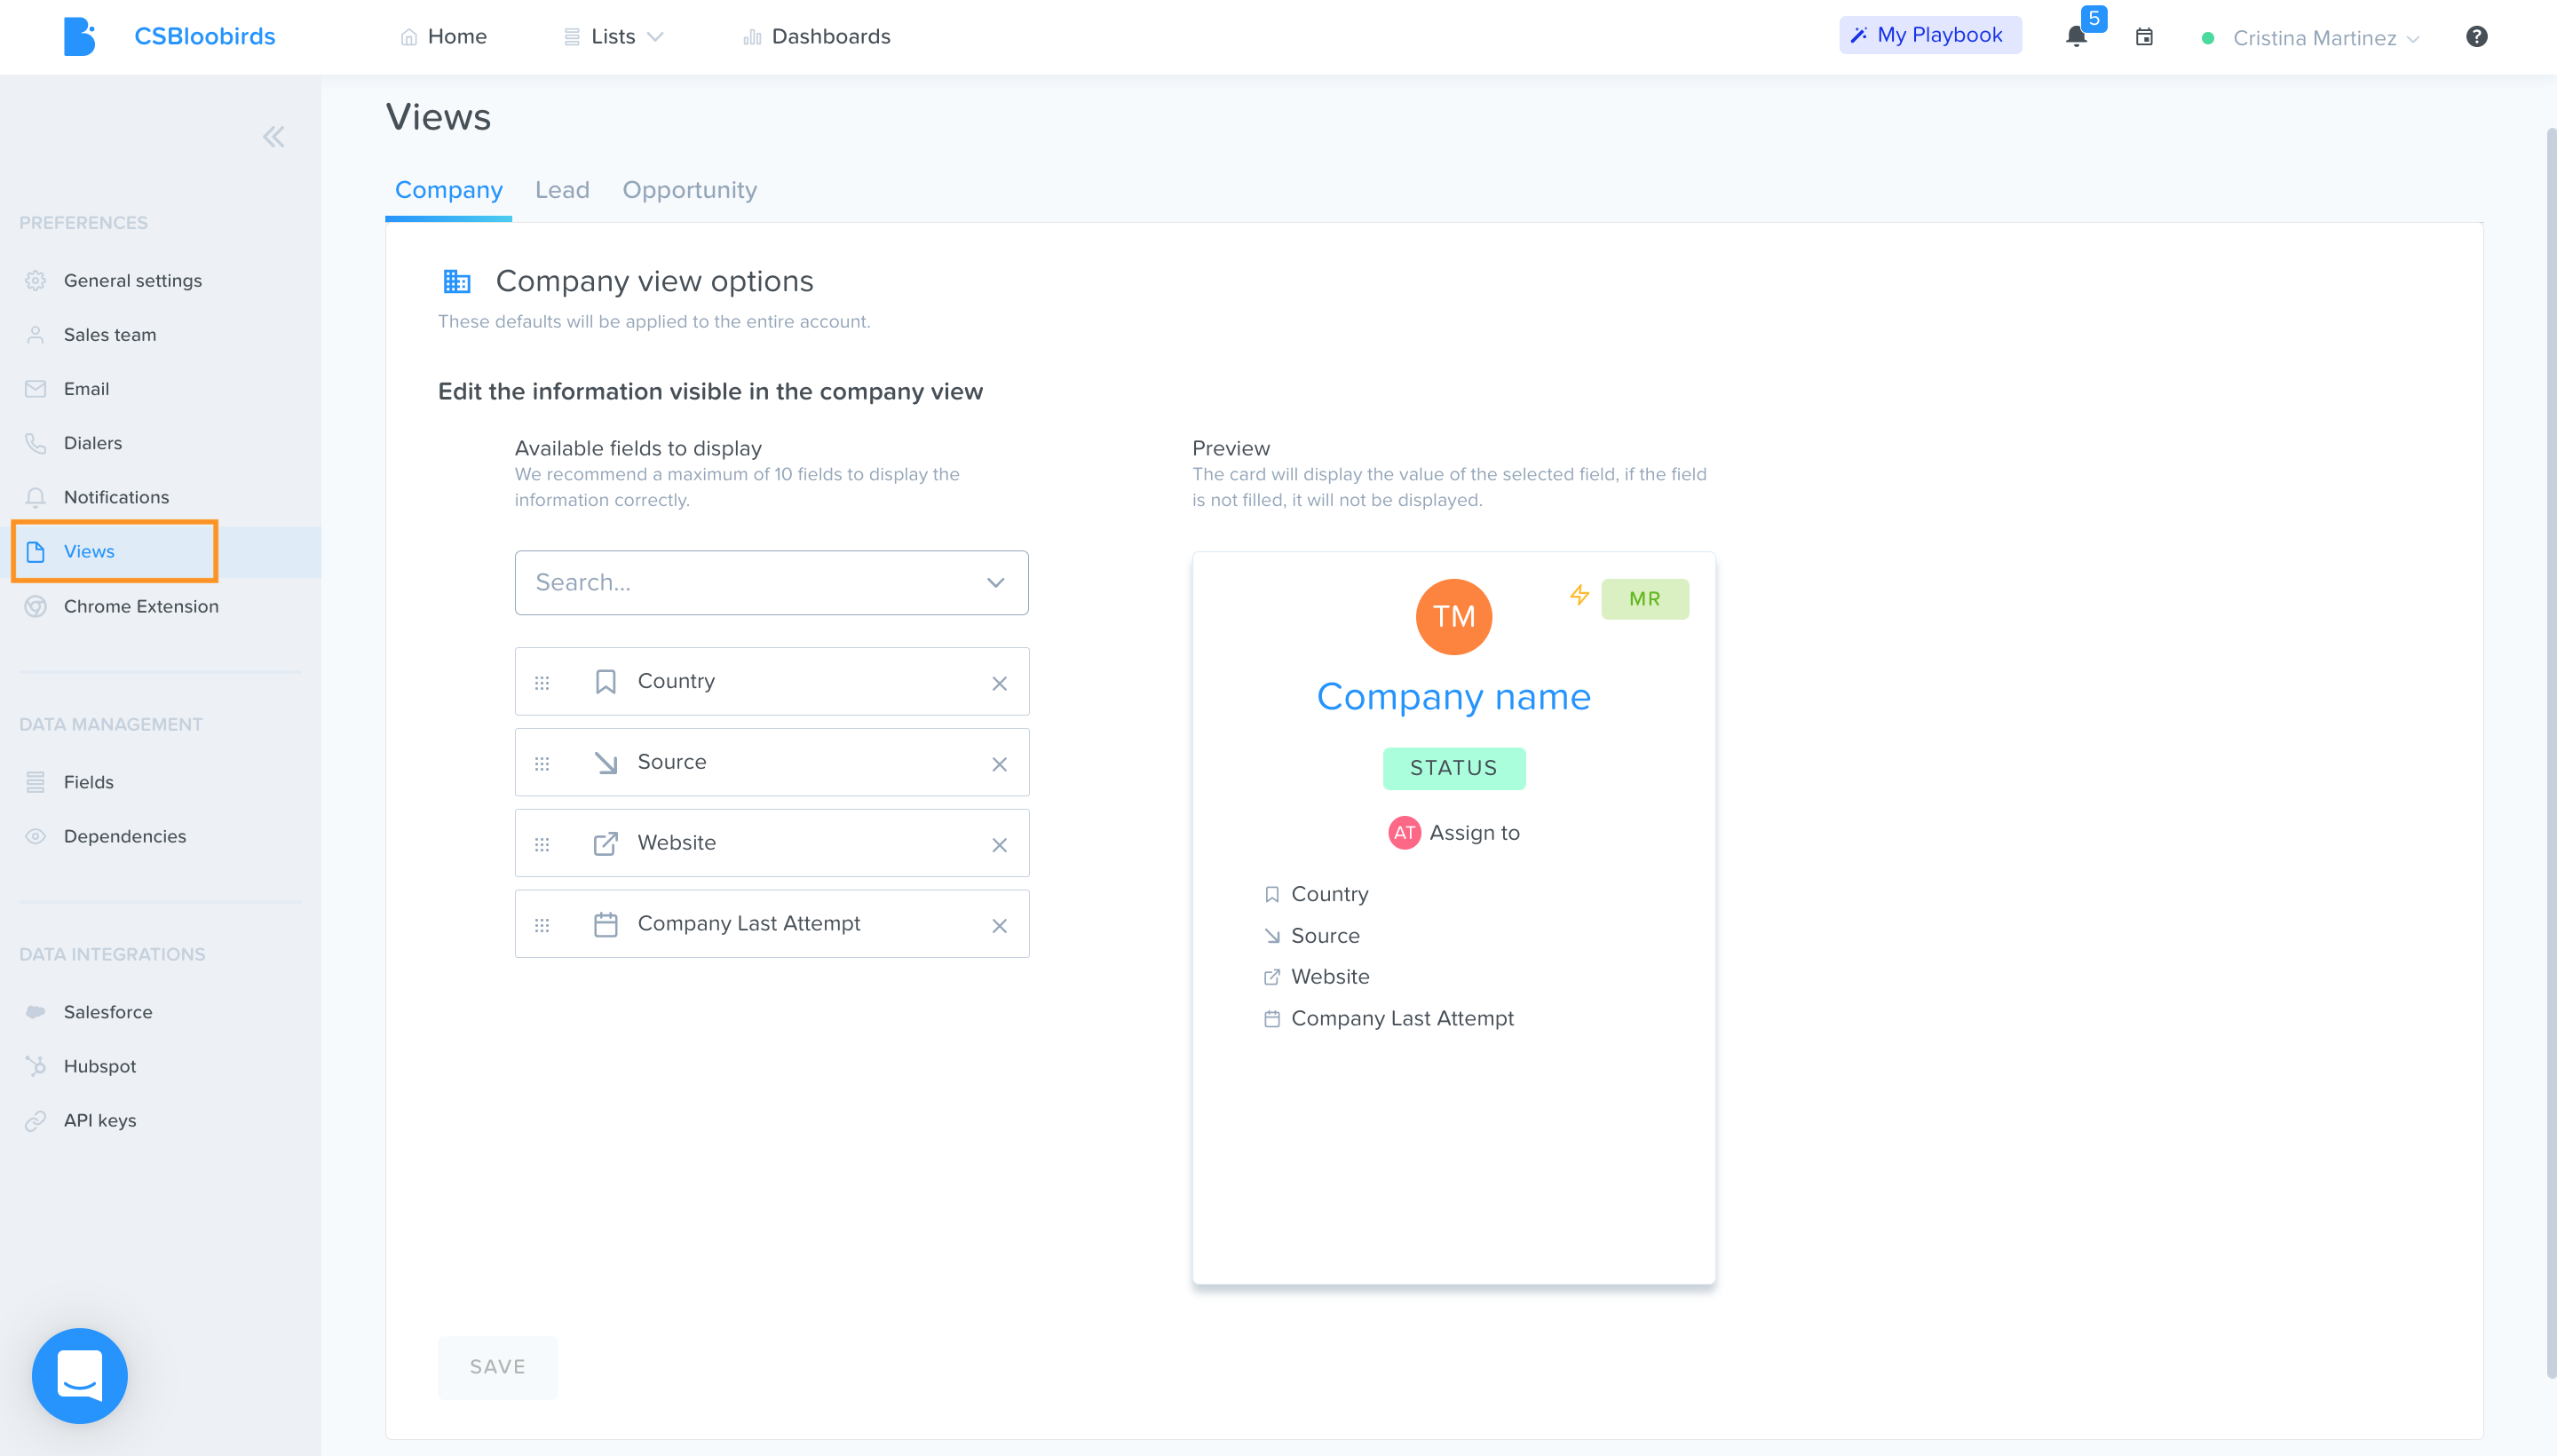Remove the Source field
This screenshot has height=1456, width=2557.
[x=999, y=764]
